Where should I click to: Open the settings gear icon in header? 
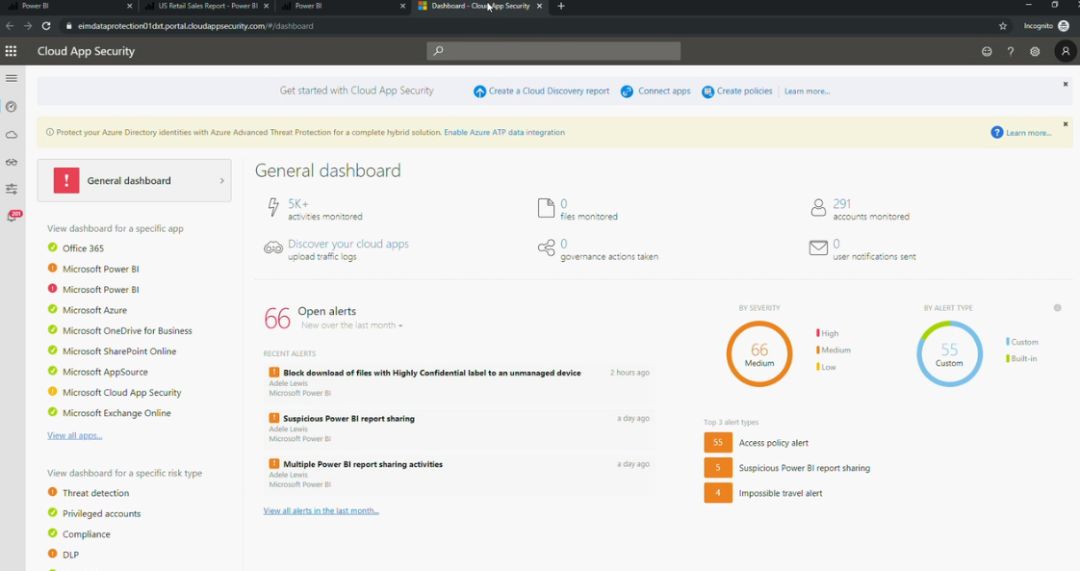pos(1035,52)
